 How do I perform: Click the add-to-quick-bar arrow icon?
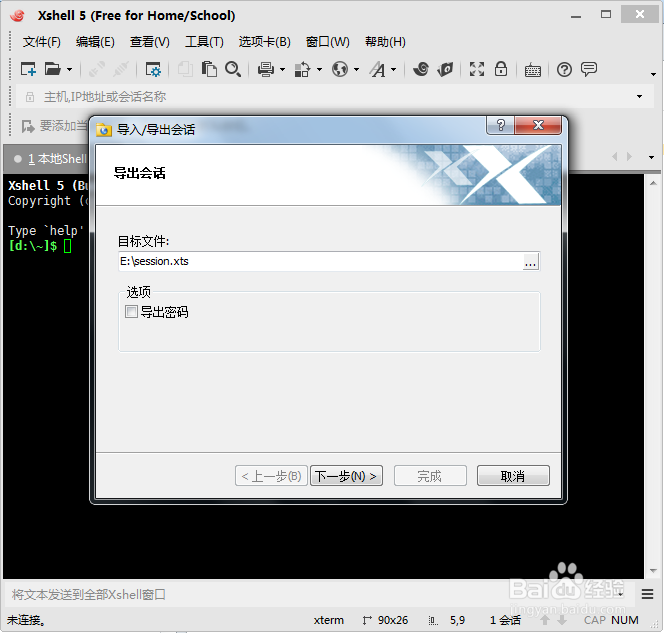pyautogui.click(x=28, y=126)
